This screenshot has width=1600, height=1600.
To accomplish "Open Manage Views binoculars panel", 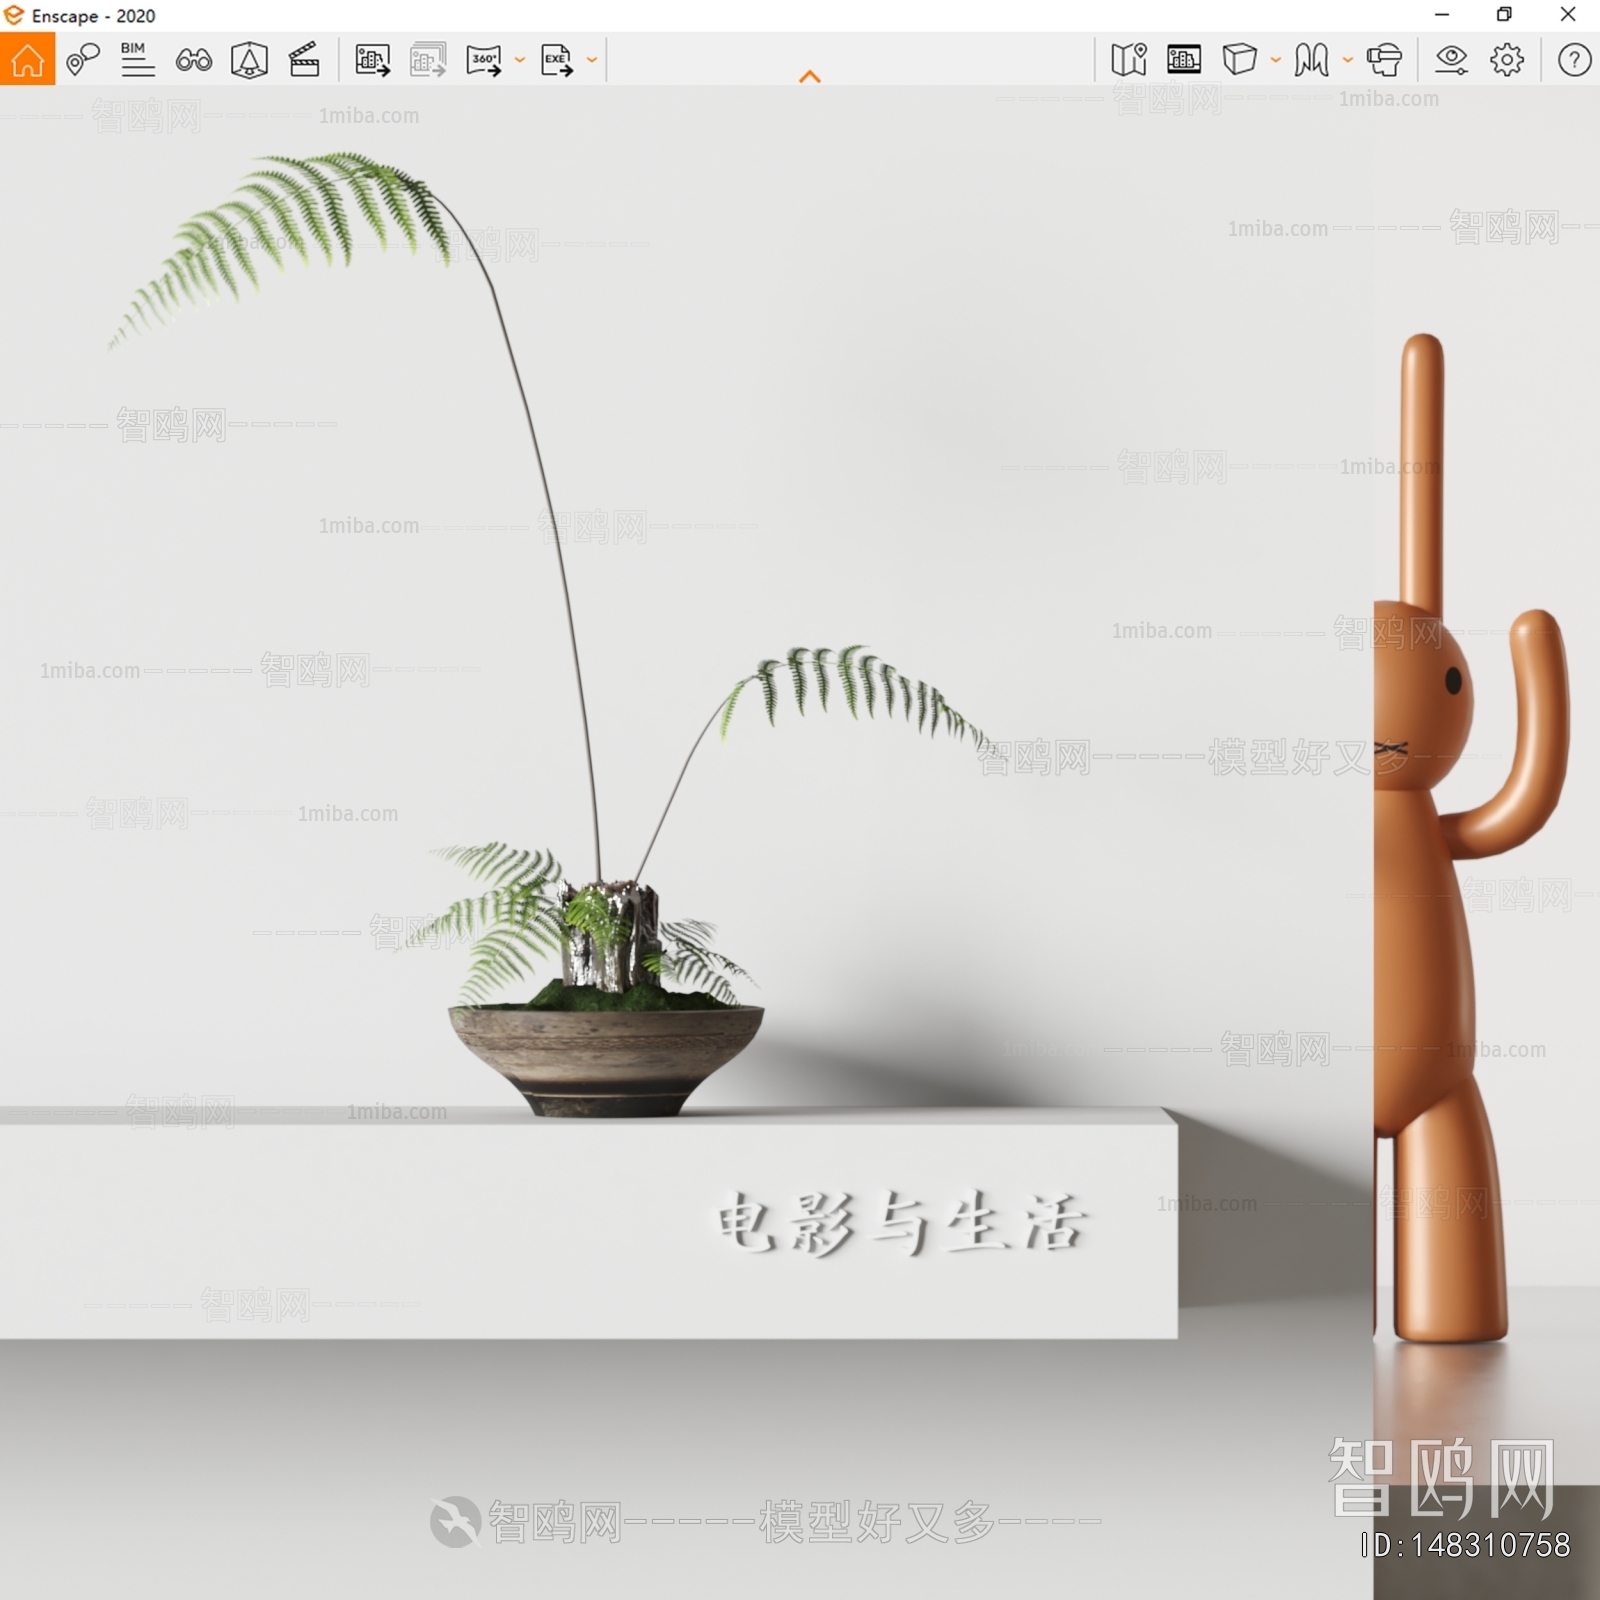I will [193, 60].
